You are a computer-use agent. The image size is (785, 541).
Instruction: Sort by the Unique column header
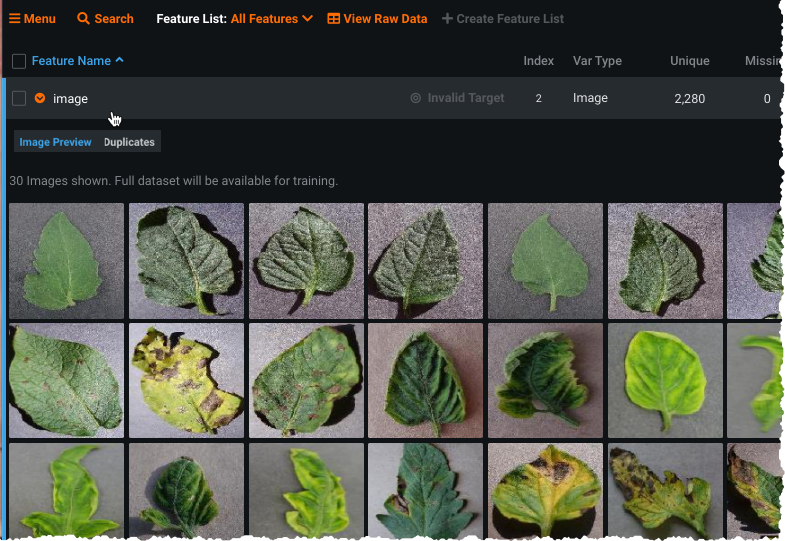(x=689, y=61)
